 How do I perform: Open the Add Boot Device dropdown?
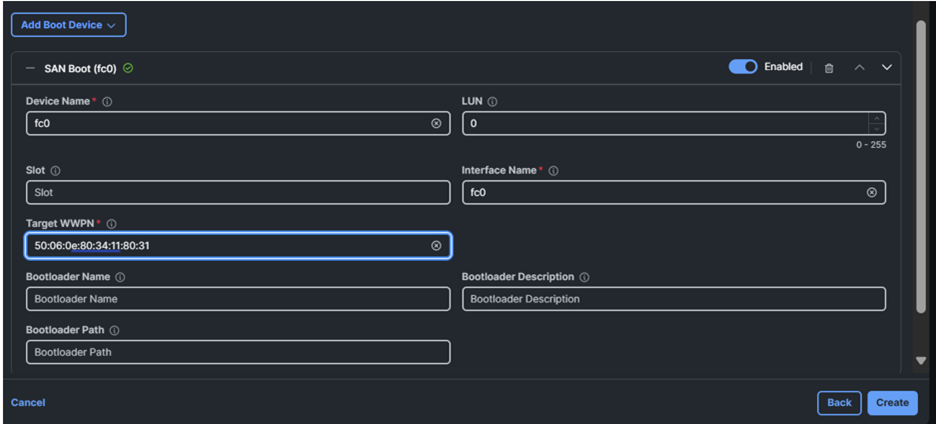(x=68, y=25)
